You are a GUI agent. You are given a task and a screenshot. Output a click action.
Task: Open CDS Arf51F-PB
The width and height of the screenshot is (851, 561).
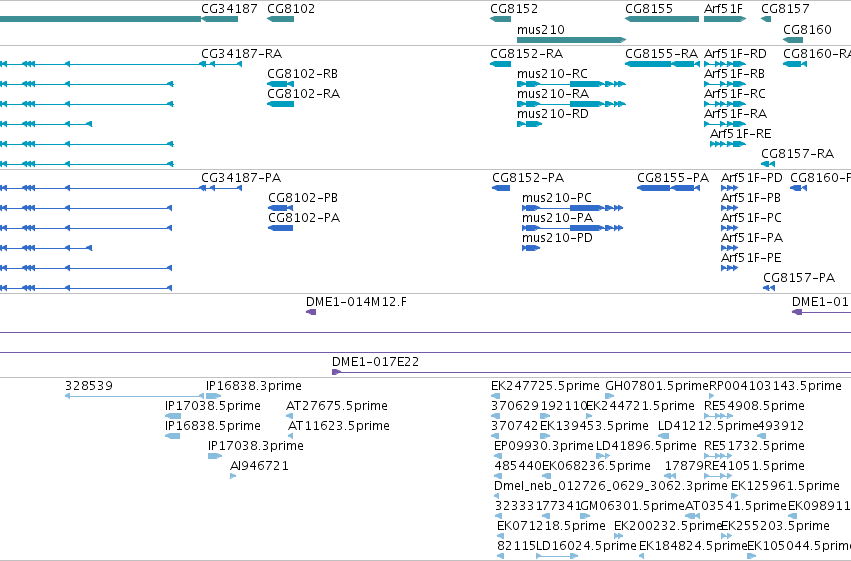click(751, 198)
